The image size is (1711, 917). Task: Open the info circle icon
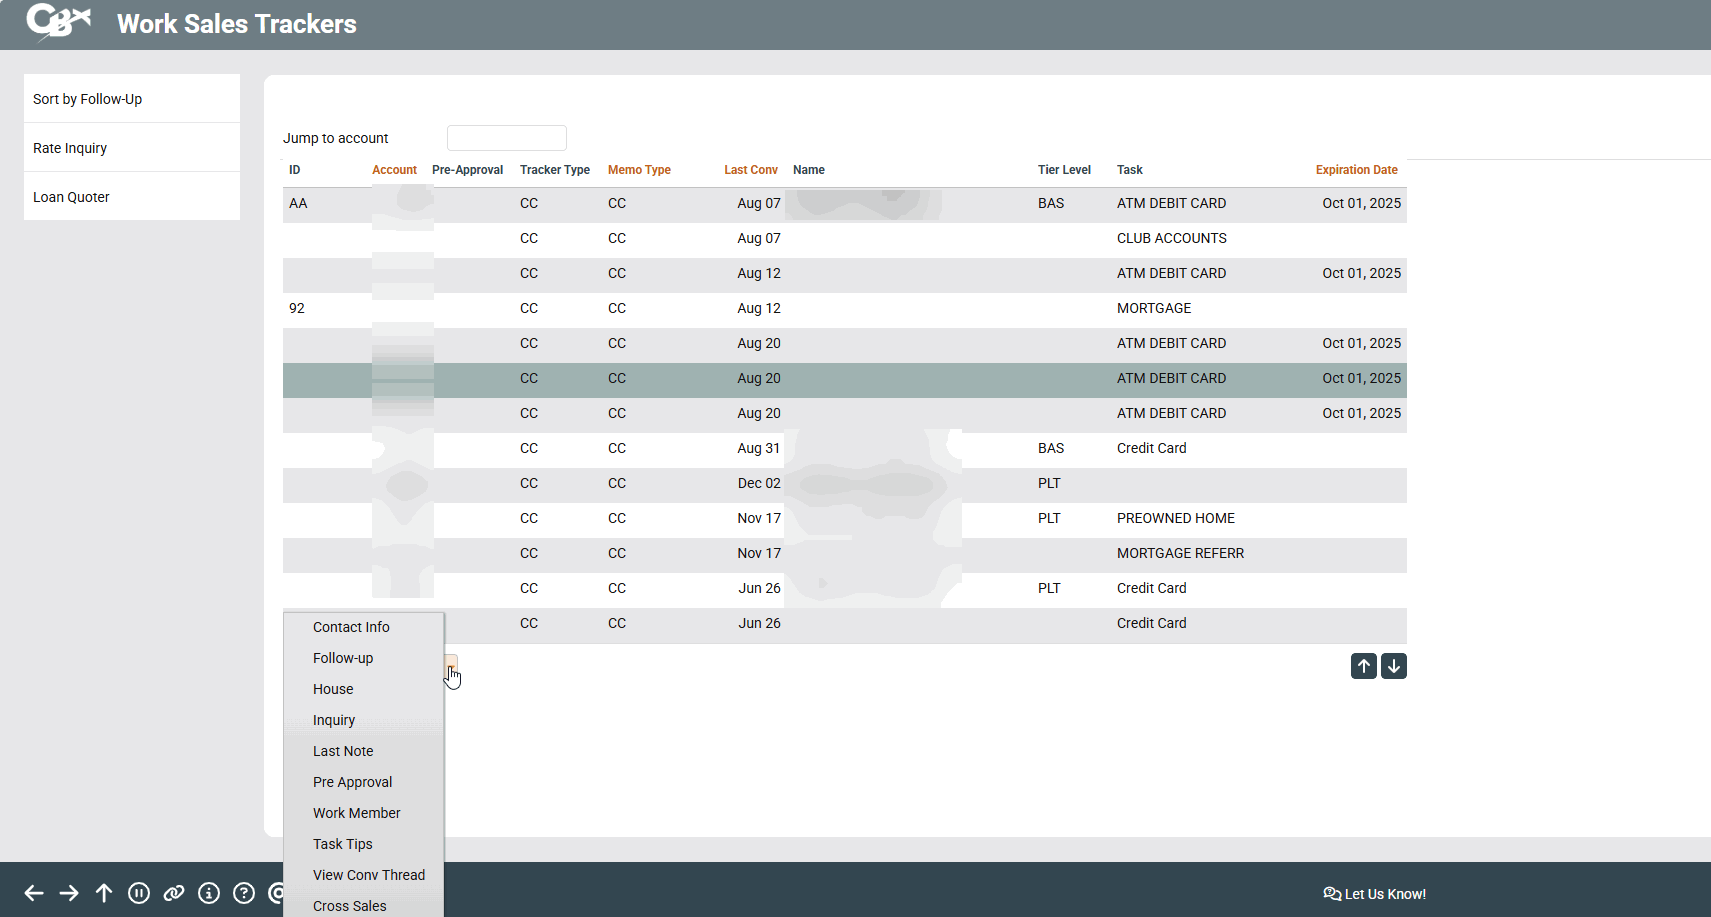[x=209, y=893]
